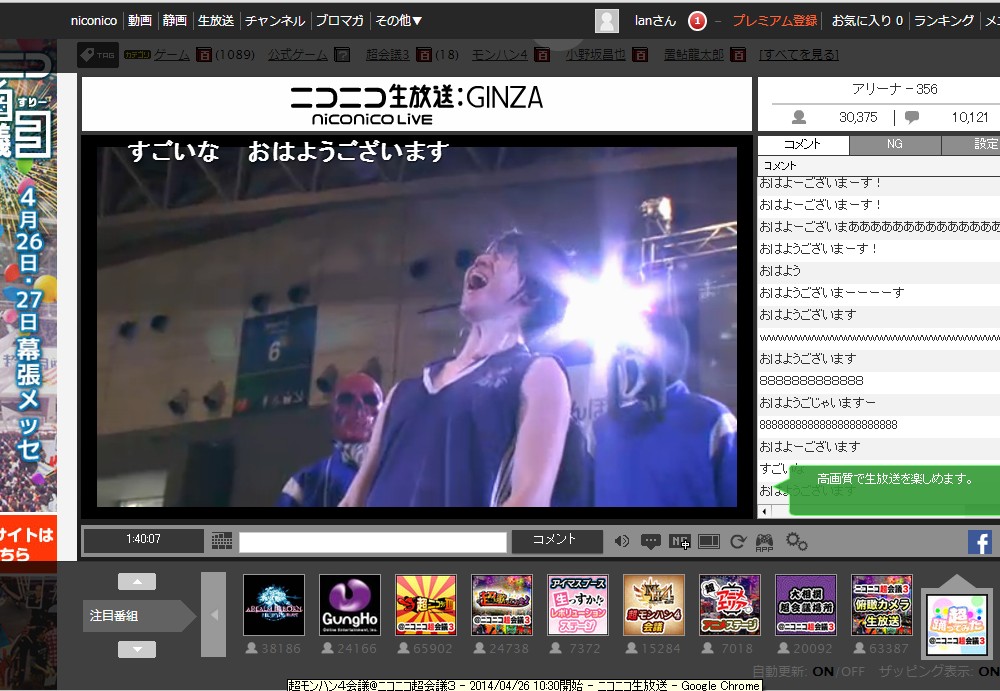Click すべてを見る tags link

point(799,55)
